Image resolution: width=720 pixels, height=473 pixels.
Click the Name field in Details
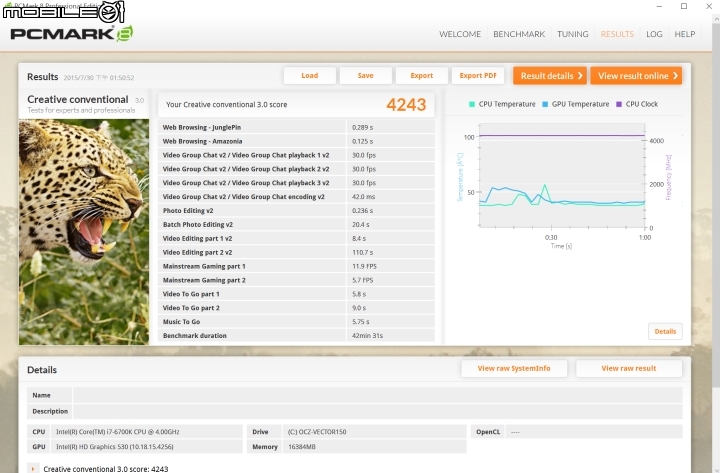click(377, 395)
